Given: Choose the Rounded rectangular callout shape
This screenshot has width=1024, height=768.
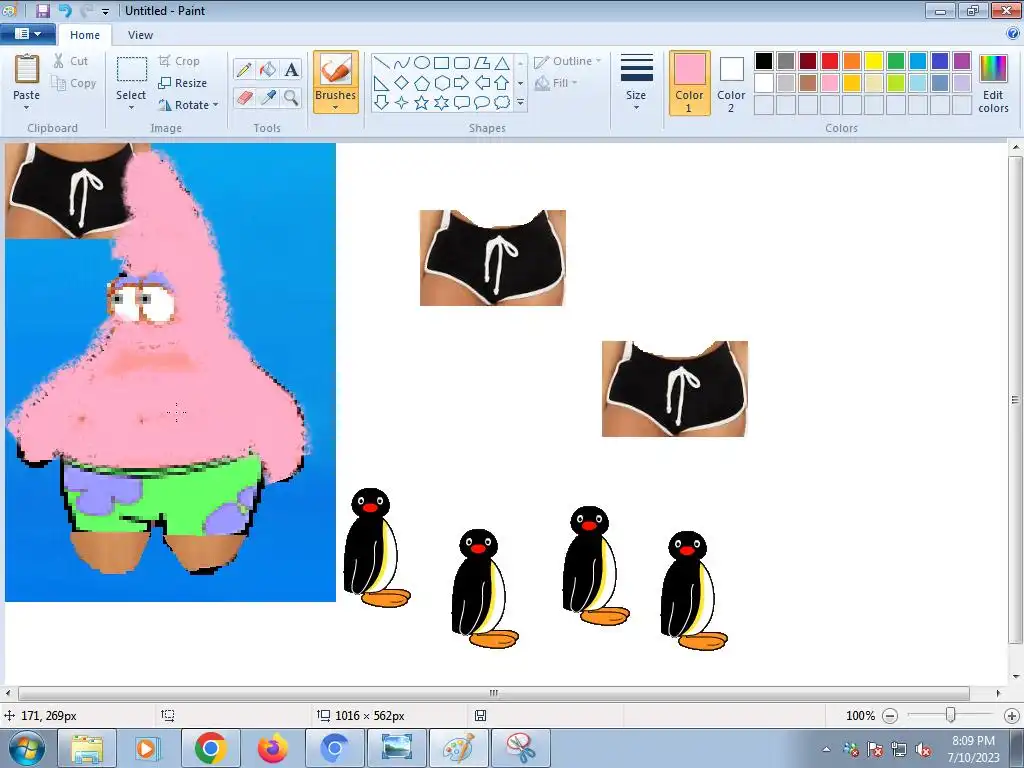Looking at the screenshot, I should click(462, 103).
